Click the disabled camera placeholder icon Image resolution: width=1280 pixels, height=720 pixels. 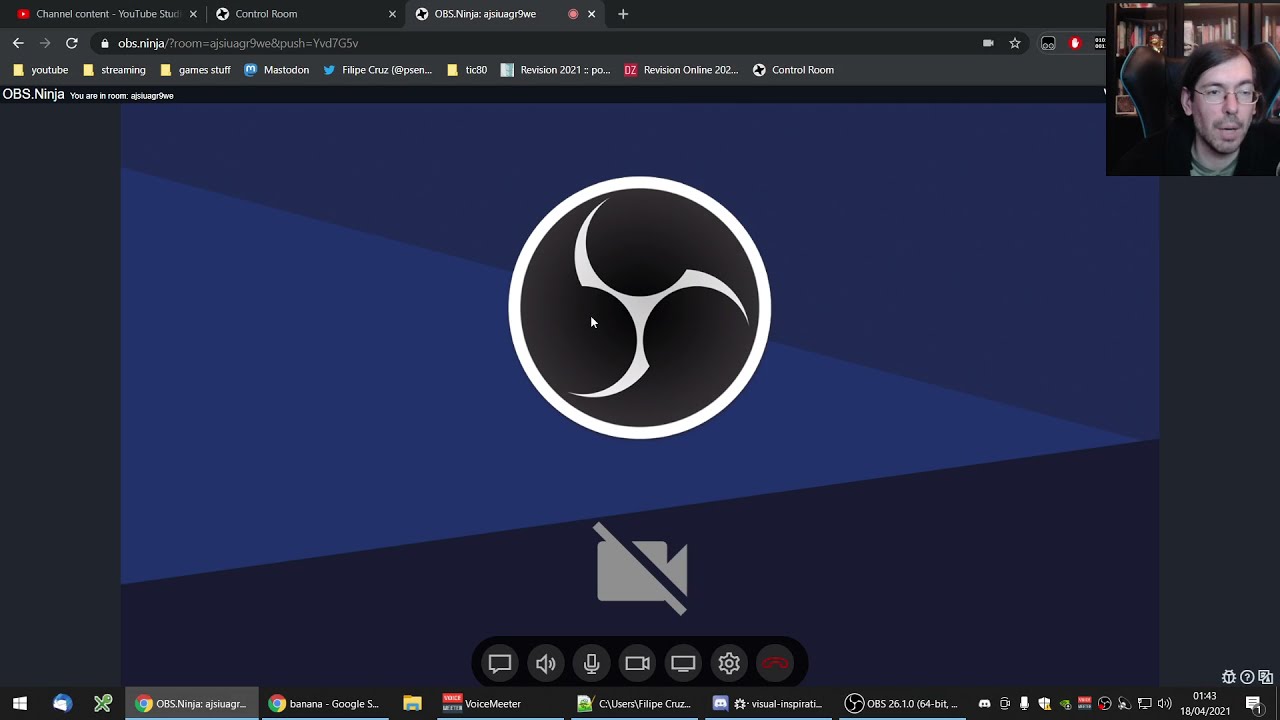click(641, 568)
